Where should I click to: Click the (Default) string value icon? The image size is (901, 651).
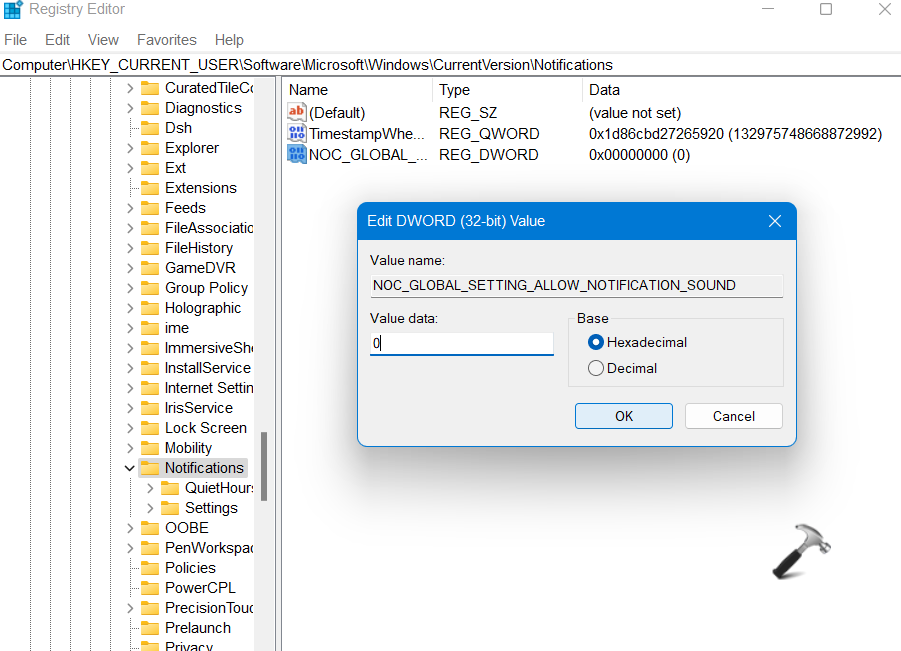tap(297, 113)
